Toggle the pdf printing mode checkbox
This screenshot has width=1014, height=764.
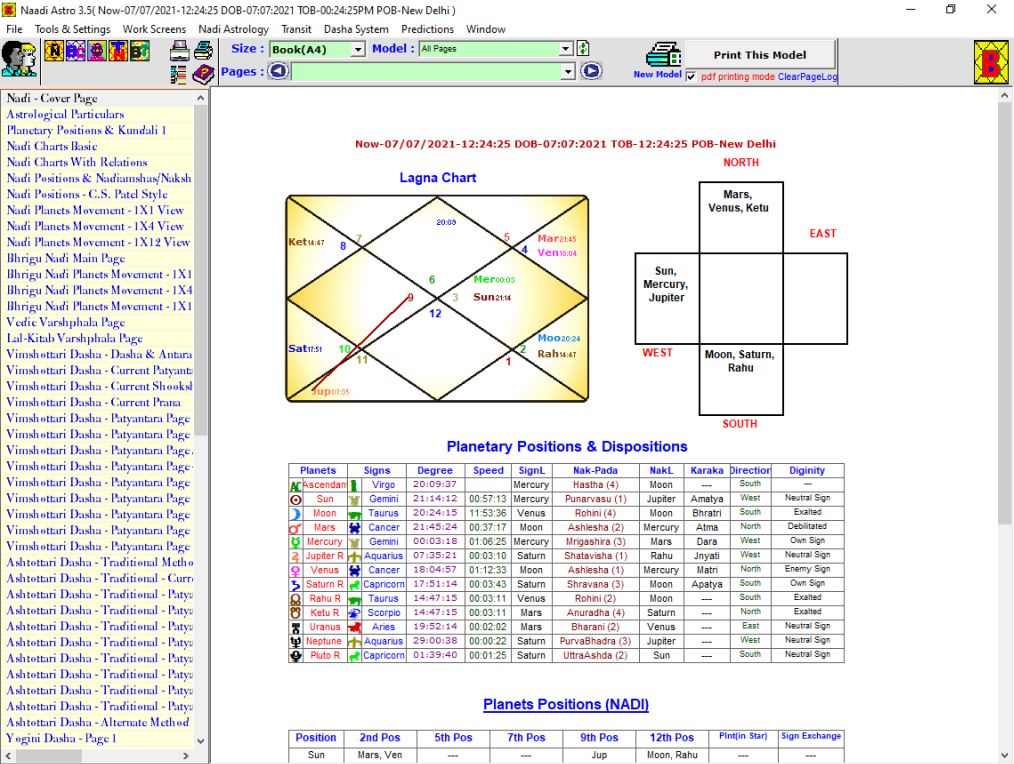point(691,76)
